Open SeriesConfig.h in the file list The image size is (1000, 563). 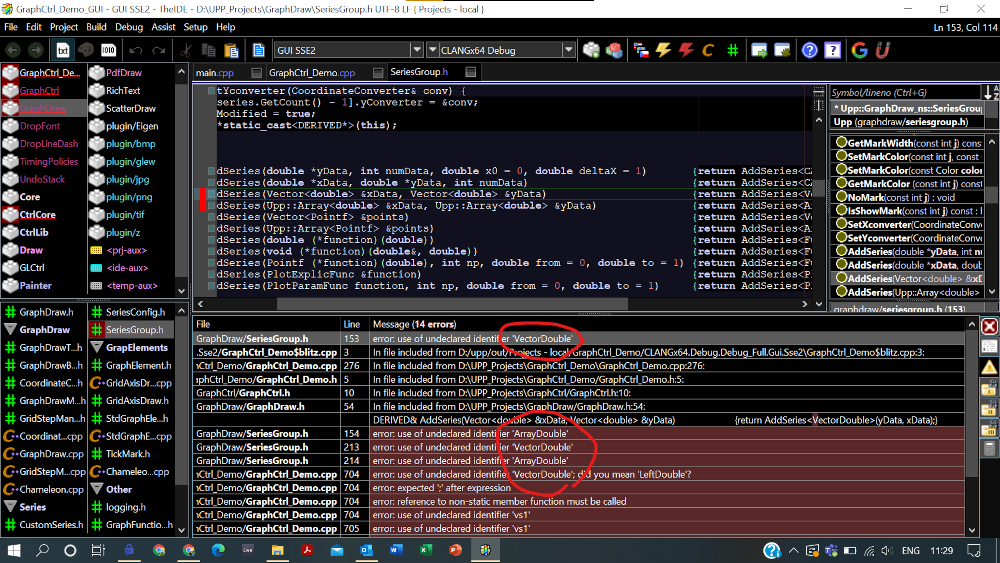(135, 313)
